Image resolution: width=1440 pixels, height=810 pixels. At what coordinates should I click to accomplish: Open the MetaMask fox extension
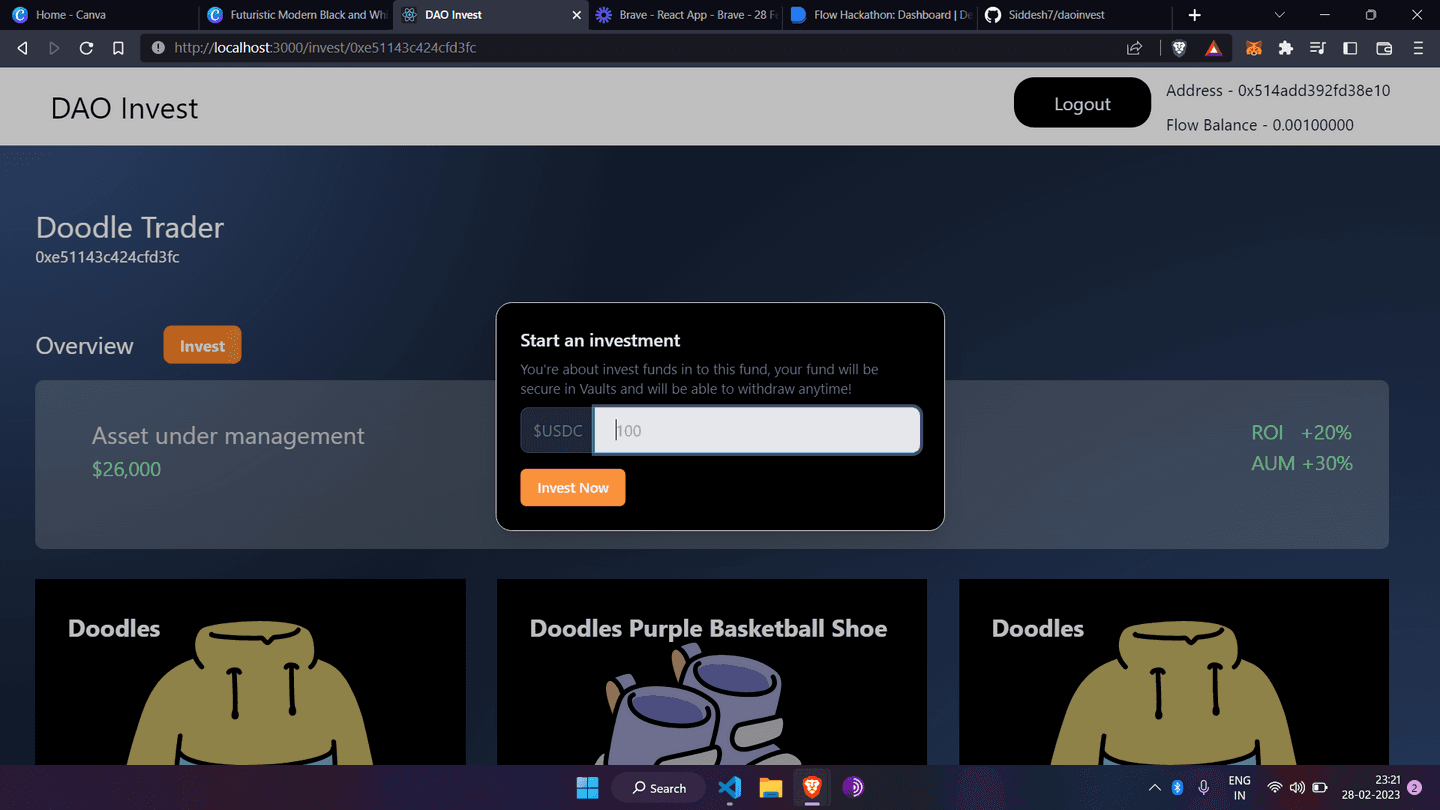pyautogui.click(x=1253, y=48)
